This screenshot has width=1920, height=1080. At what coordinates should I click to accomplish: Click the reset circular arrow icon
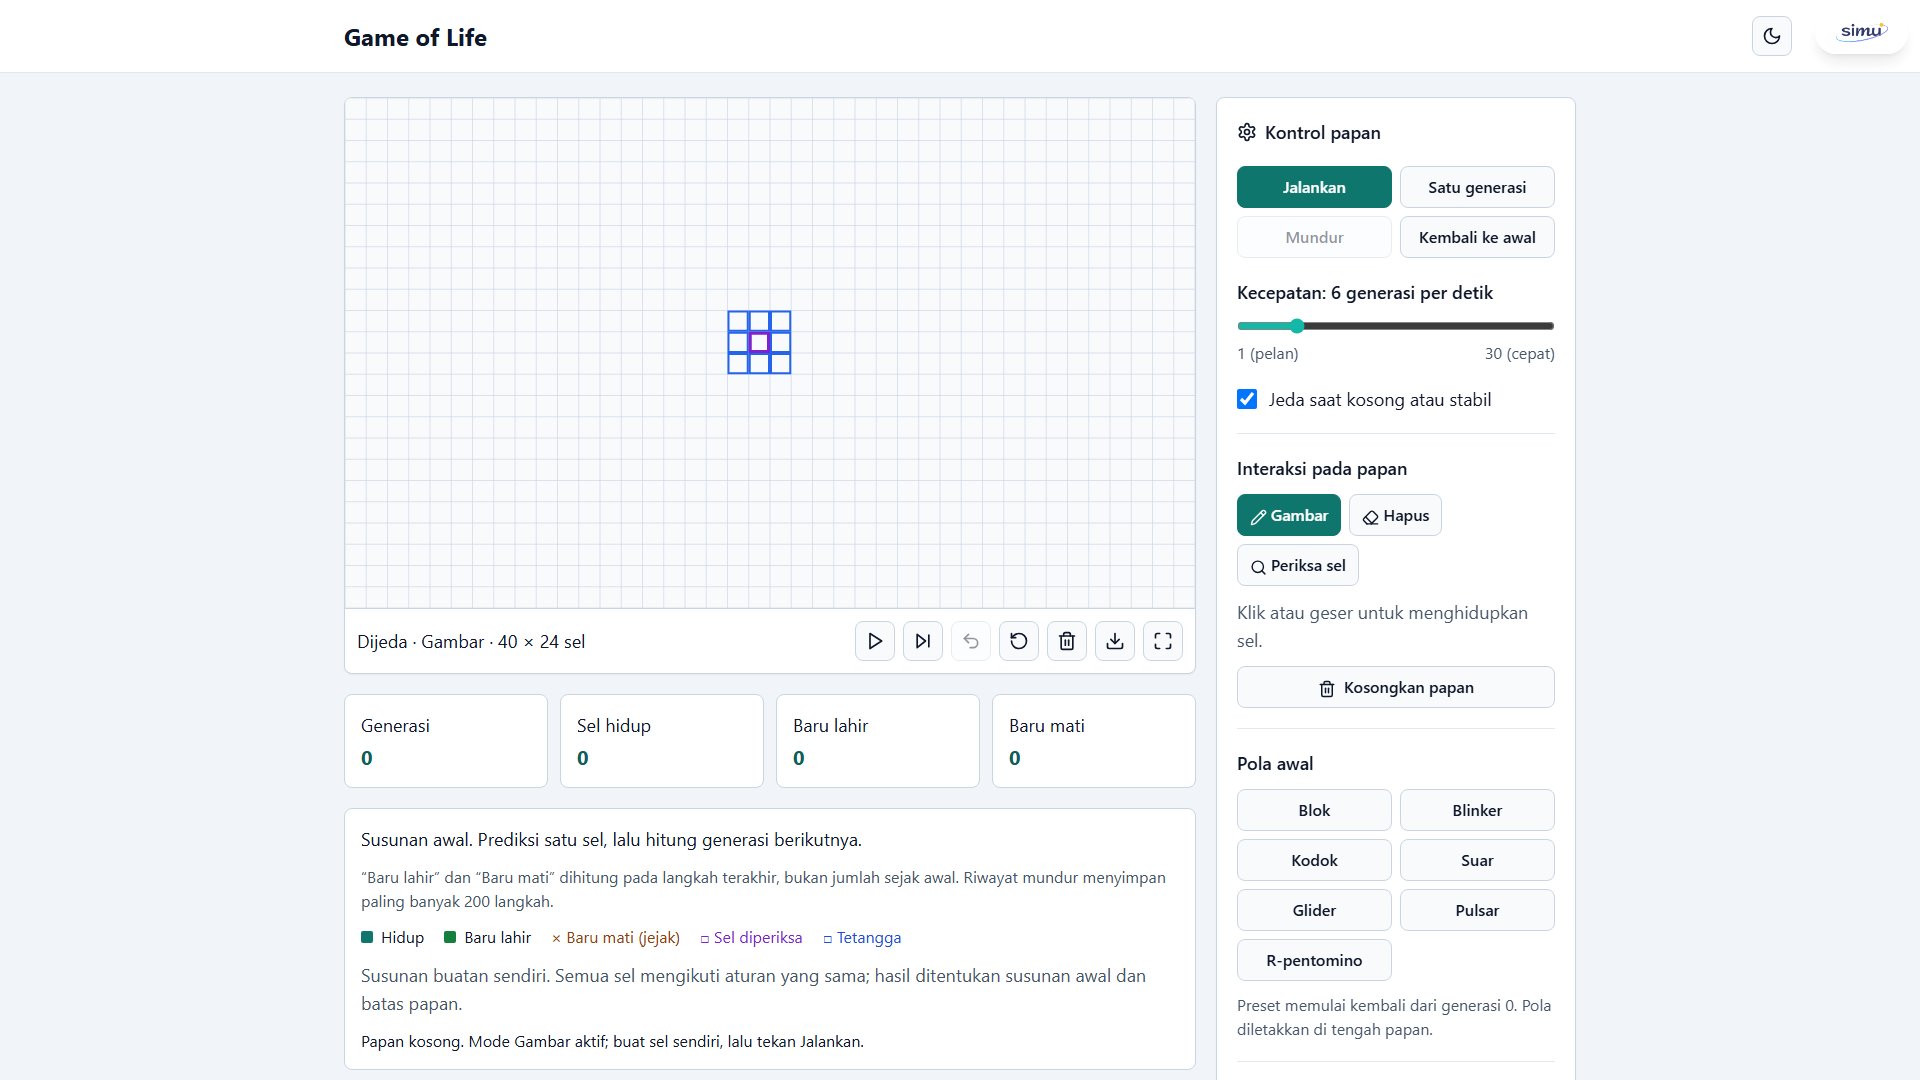click(x=1019, y=641)
